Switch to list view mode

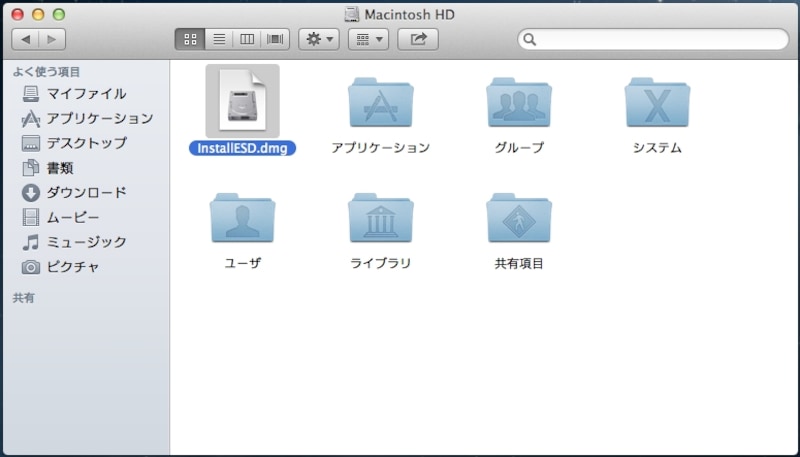tap(219, 39)
